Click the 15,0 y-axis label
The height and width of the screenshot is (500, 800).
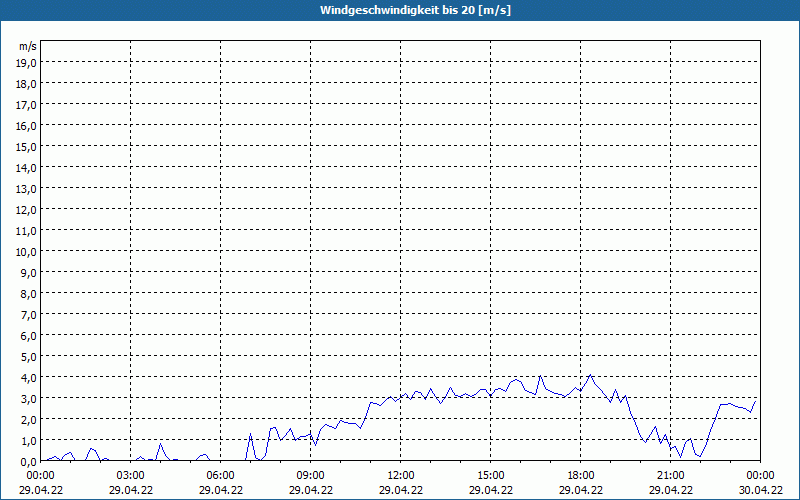(x=28, y=147)
